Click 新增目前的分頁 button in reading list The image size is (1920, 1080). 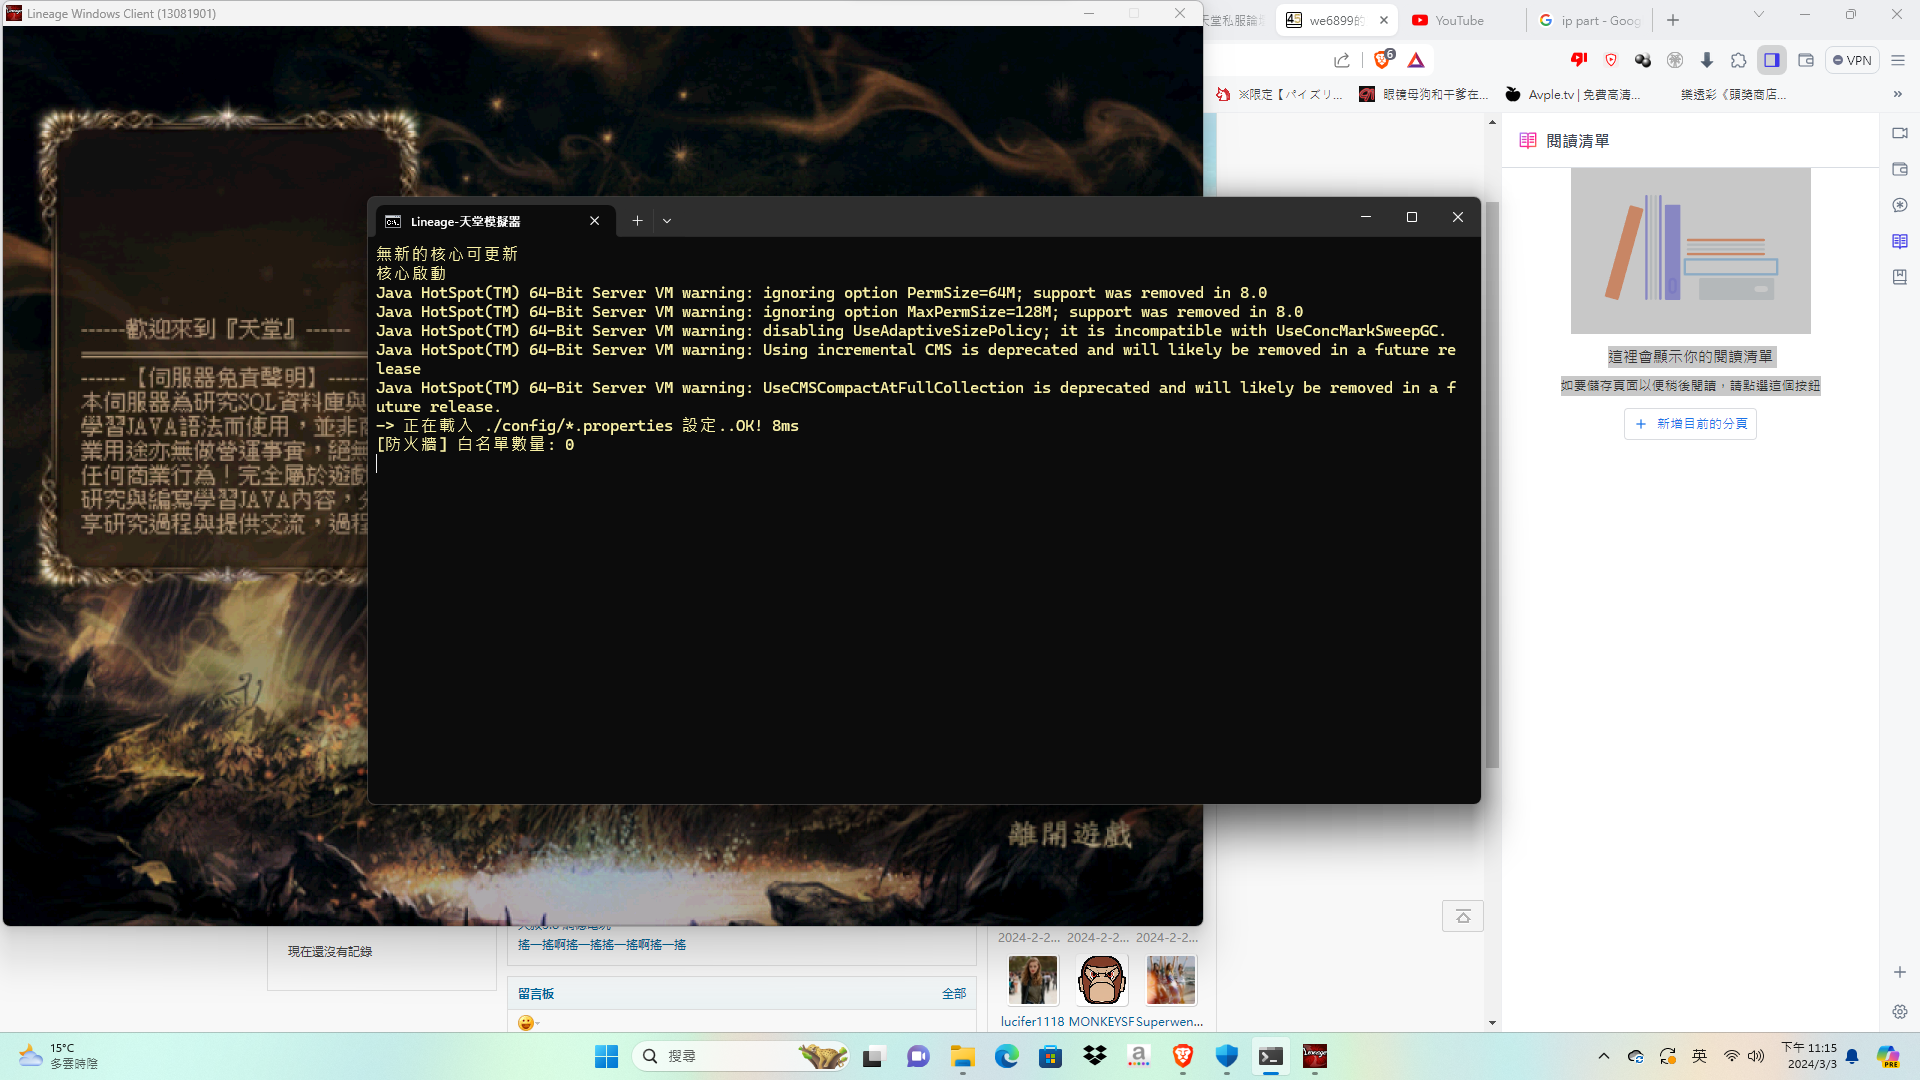pos(1690,424)
